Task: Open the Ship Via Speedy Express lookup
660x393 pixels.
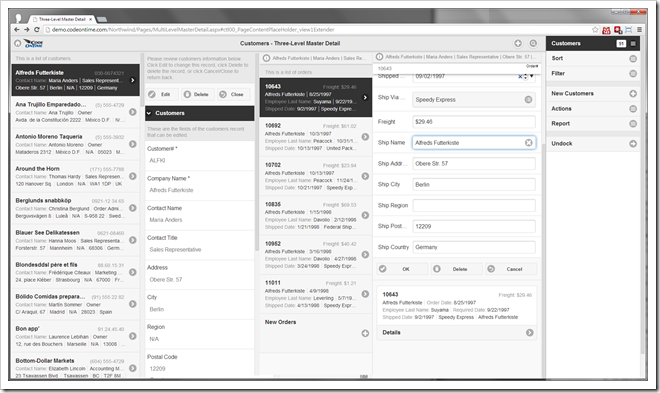Action: click(x=528, y=100)
